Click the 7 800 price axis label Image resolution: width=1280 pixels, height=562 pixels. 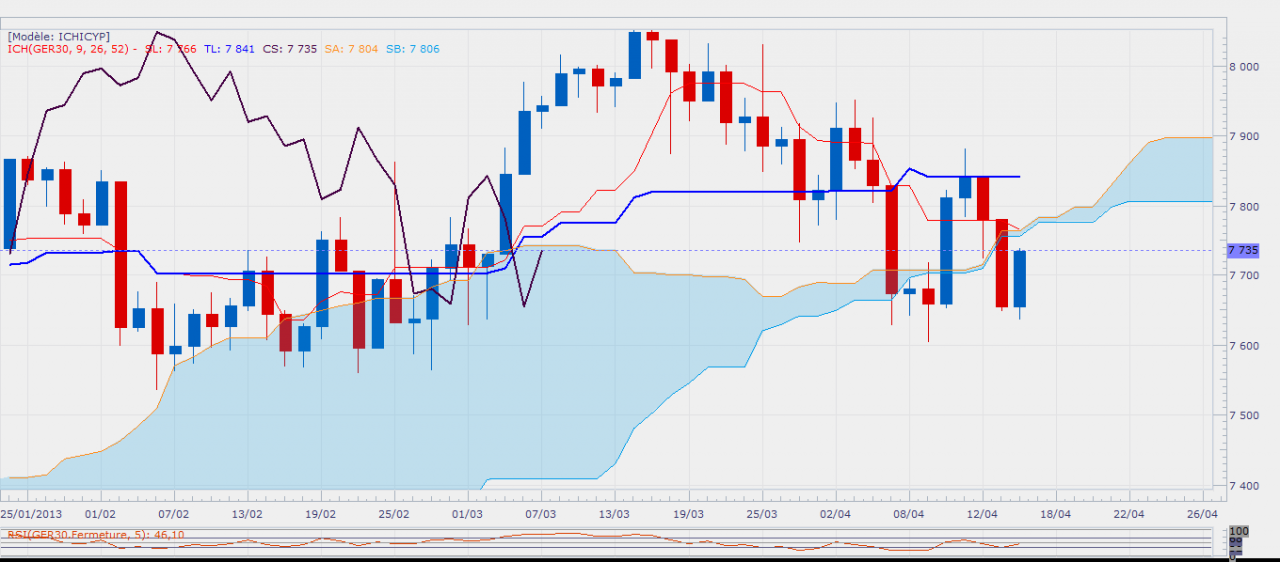click(x=1243, y=206)
